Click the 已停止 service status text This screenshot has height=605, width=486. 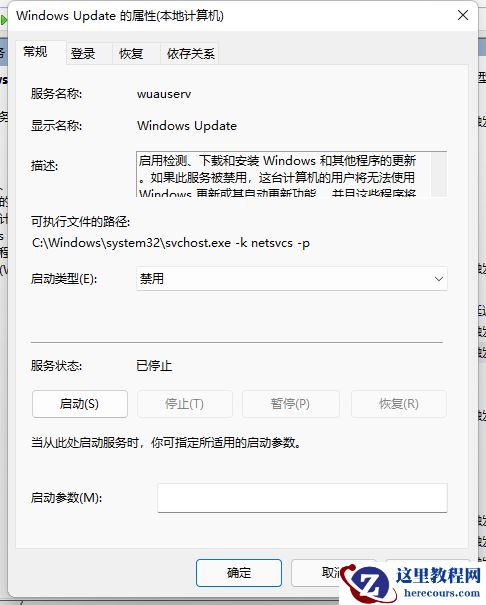tap(154, 366)
